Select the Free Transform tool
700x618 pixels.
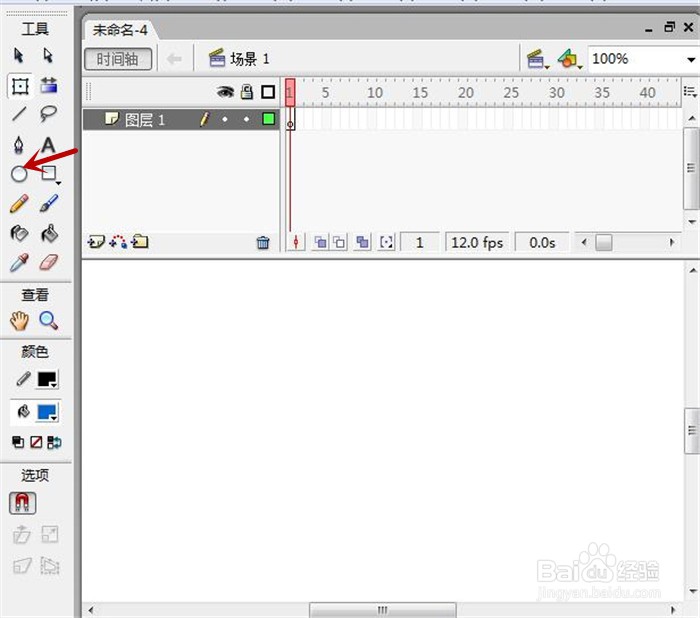20,86
